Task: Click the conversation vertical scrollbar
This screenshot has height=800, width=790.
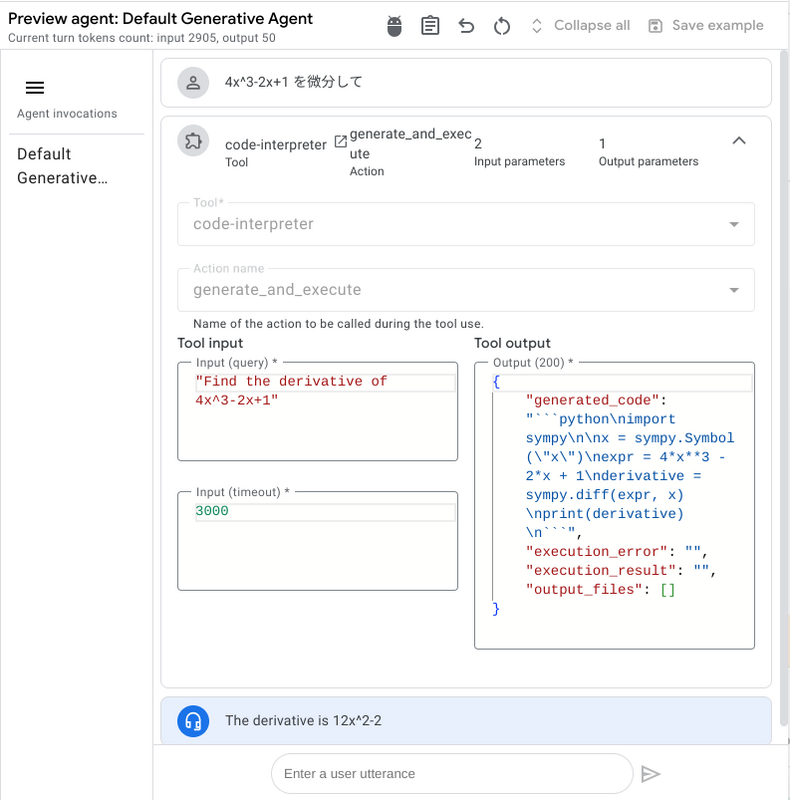Action: pyautogui.click(x=784, y=388)
